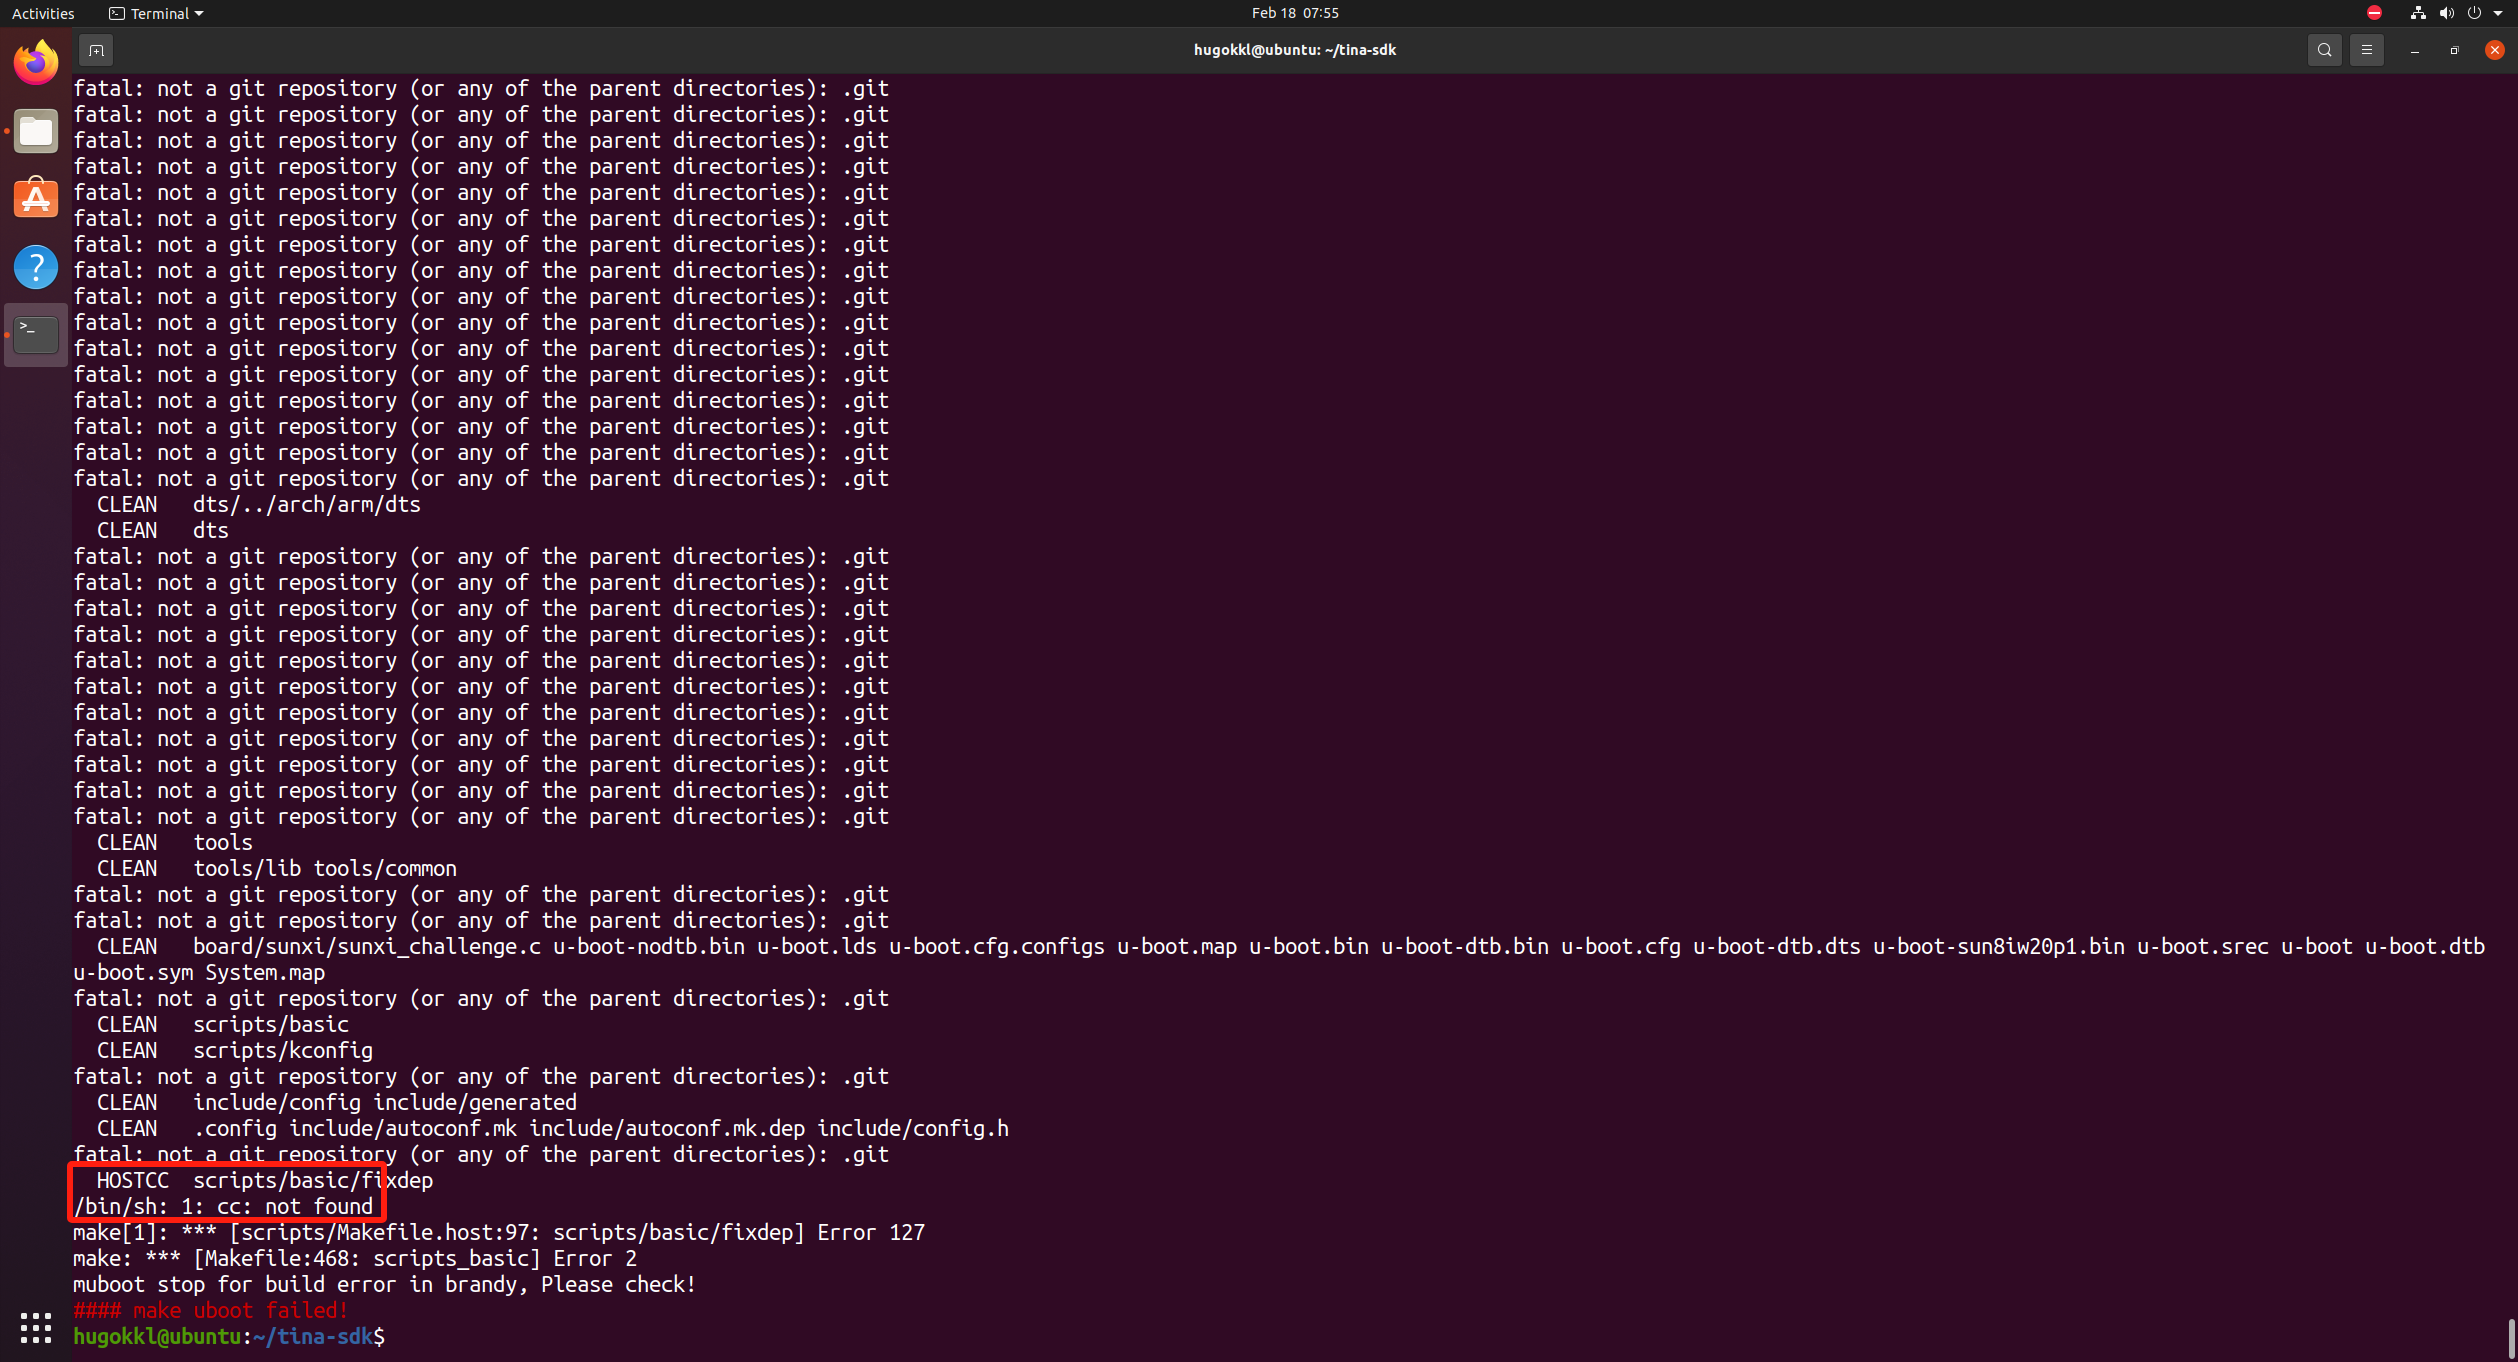Expand the Terminal app menu
The width and height of the screenshot is (2518, 1362).
pyautogui.click(x=156, y=13)
